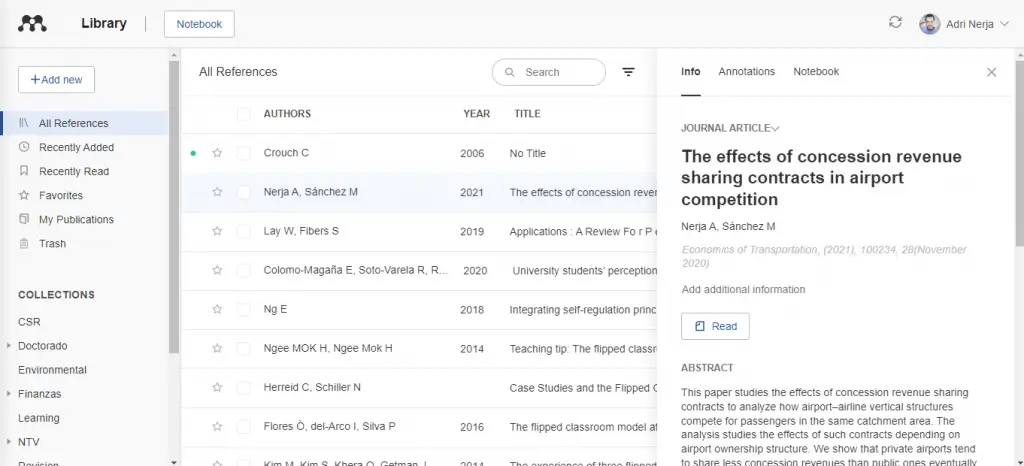Select the Ngee MOK H row checkbox
Viewport: 1024px width, 466px height.
pyautogui.click(x=244, y=349)
